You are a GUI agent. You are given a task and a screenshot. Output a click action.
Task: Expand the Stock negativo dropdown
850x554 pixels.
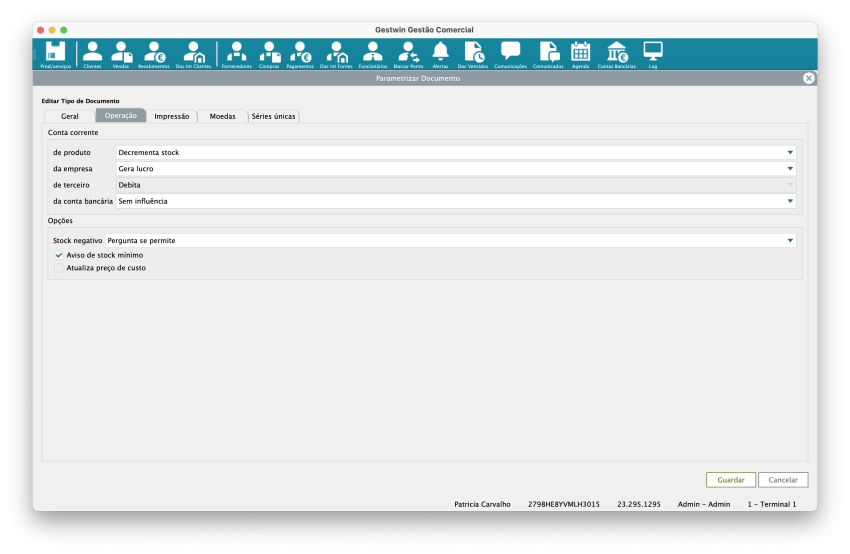tap(789, 241)
